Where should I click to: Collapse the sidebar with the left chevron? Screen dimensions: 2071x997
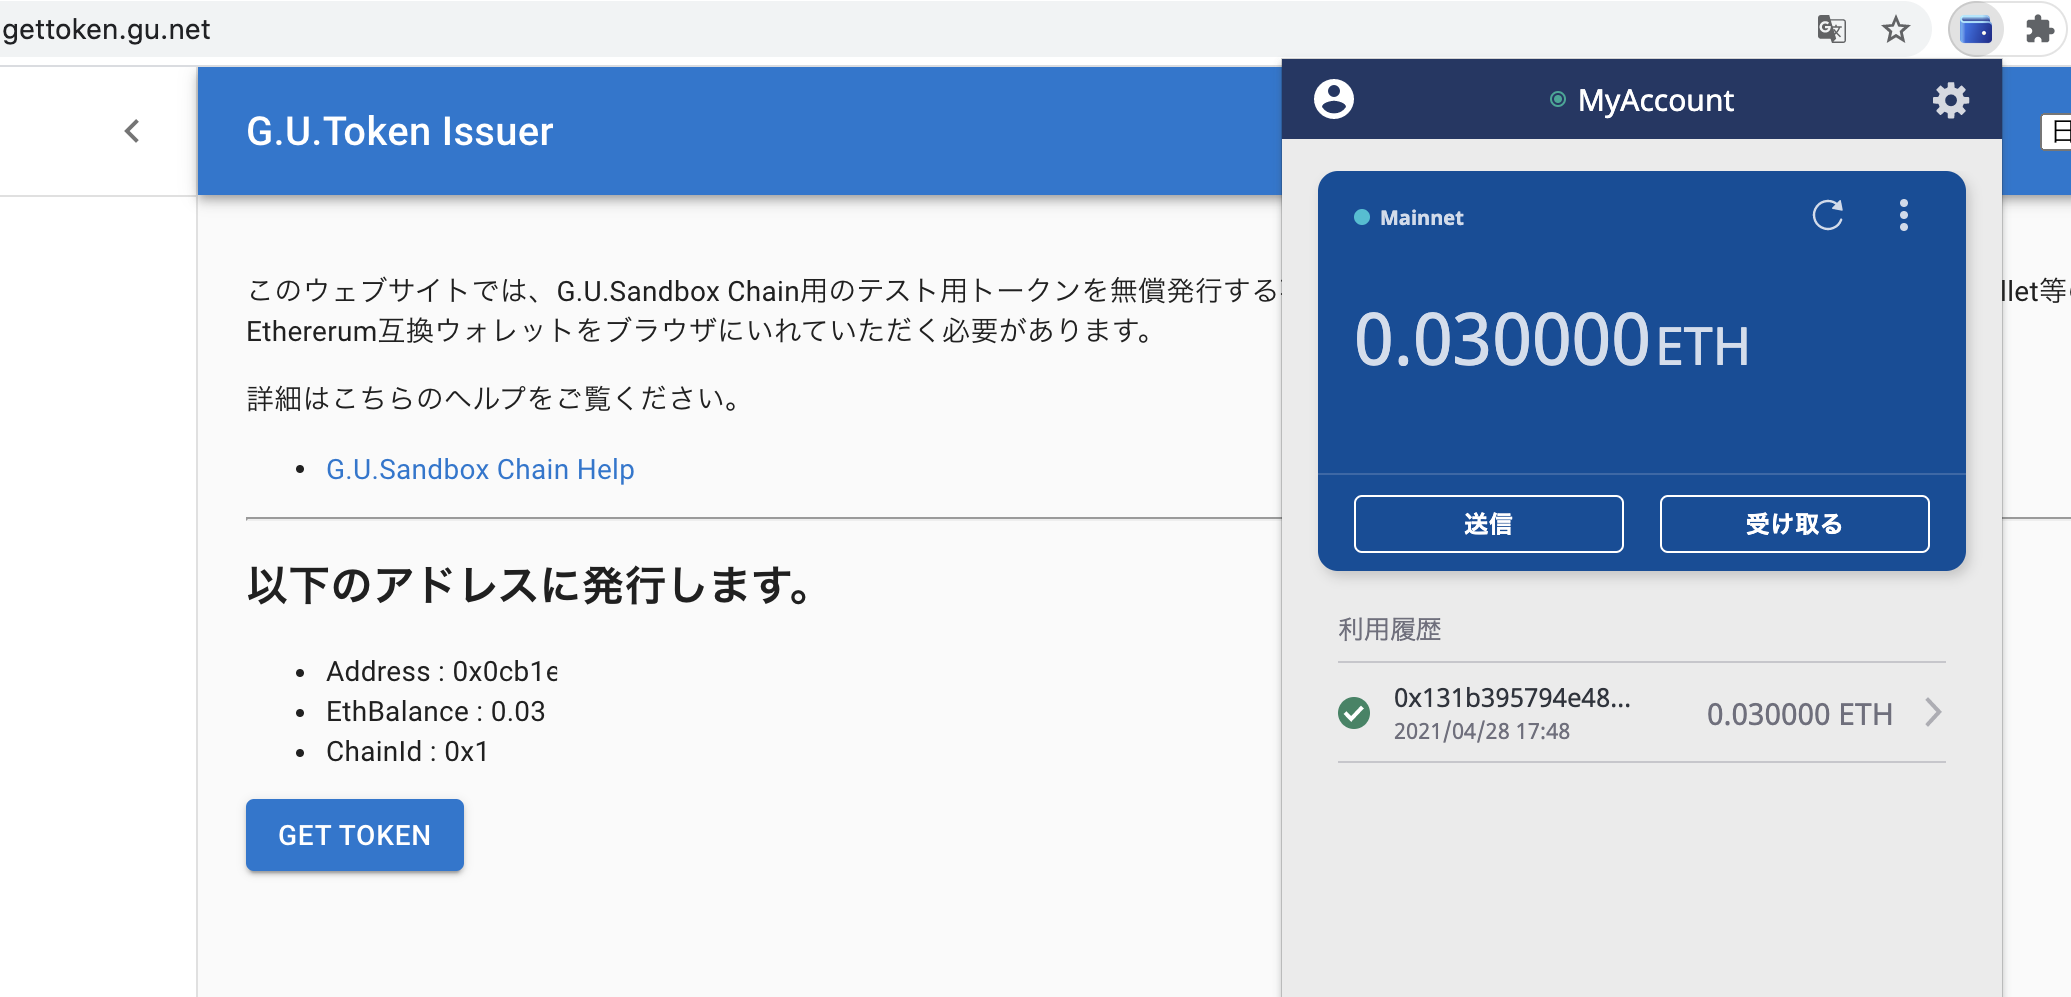(x=132, y=131)
